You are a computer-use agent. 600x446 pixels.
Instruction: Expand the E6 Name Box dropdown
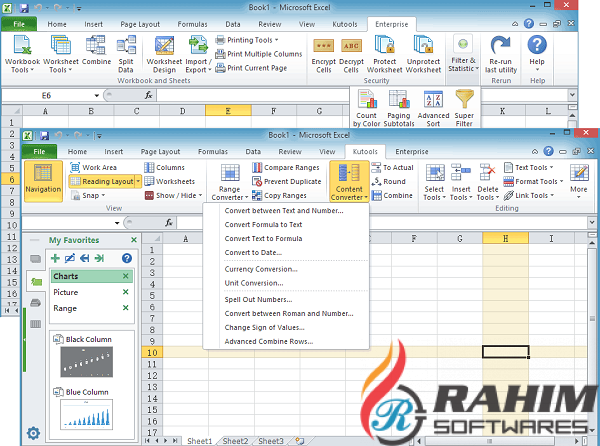click(96, 96)
